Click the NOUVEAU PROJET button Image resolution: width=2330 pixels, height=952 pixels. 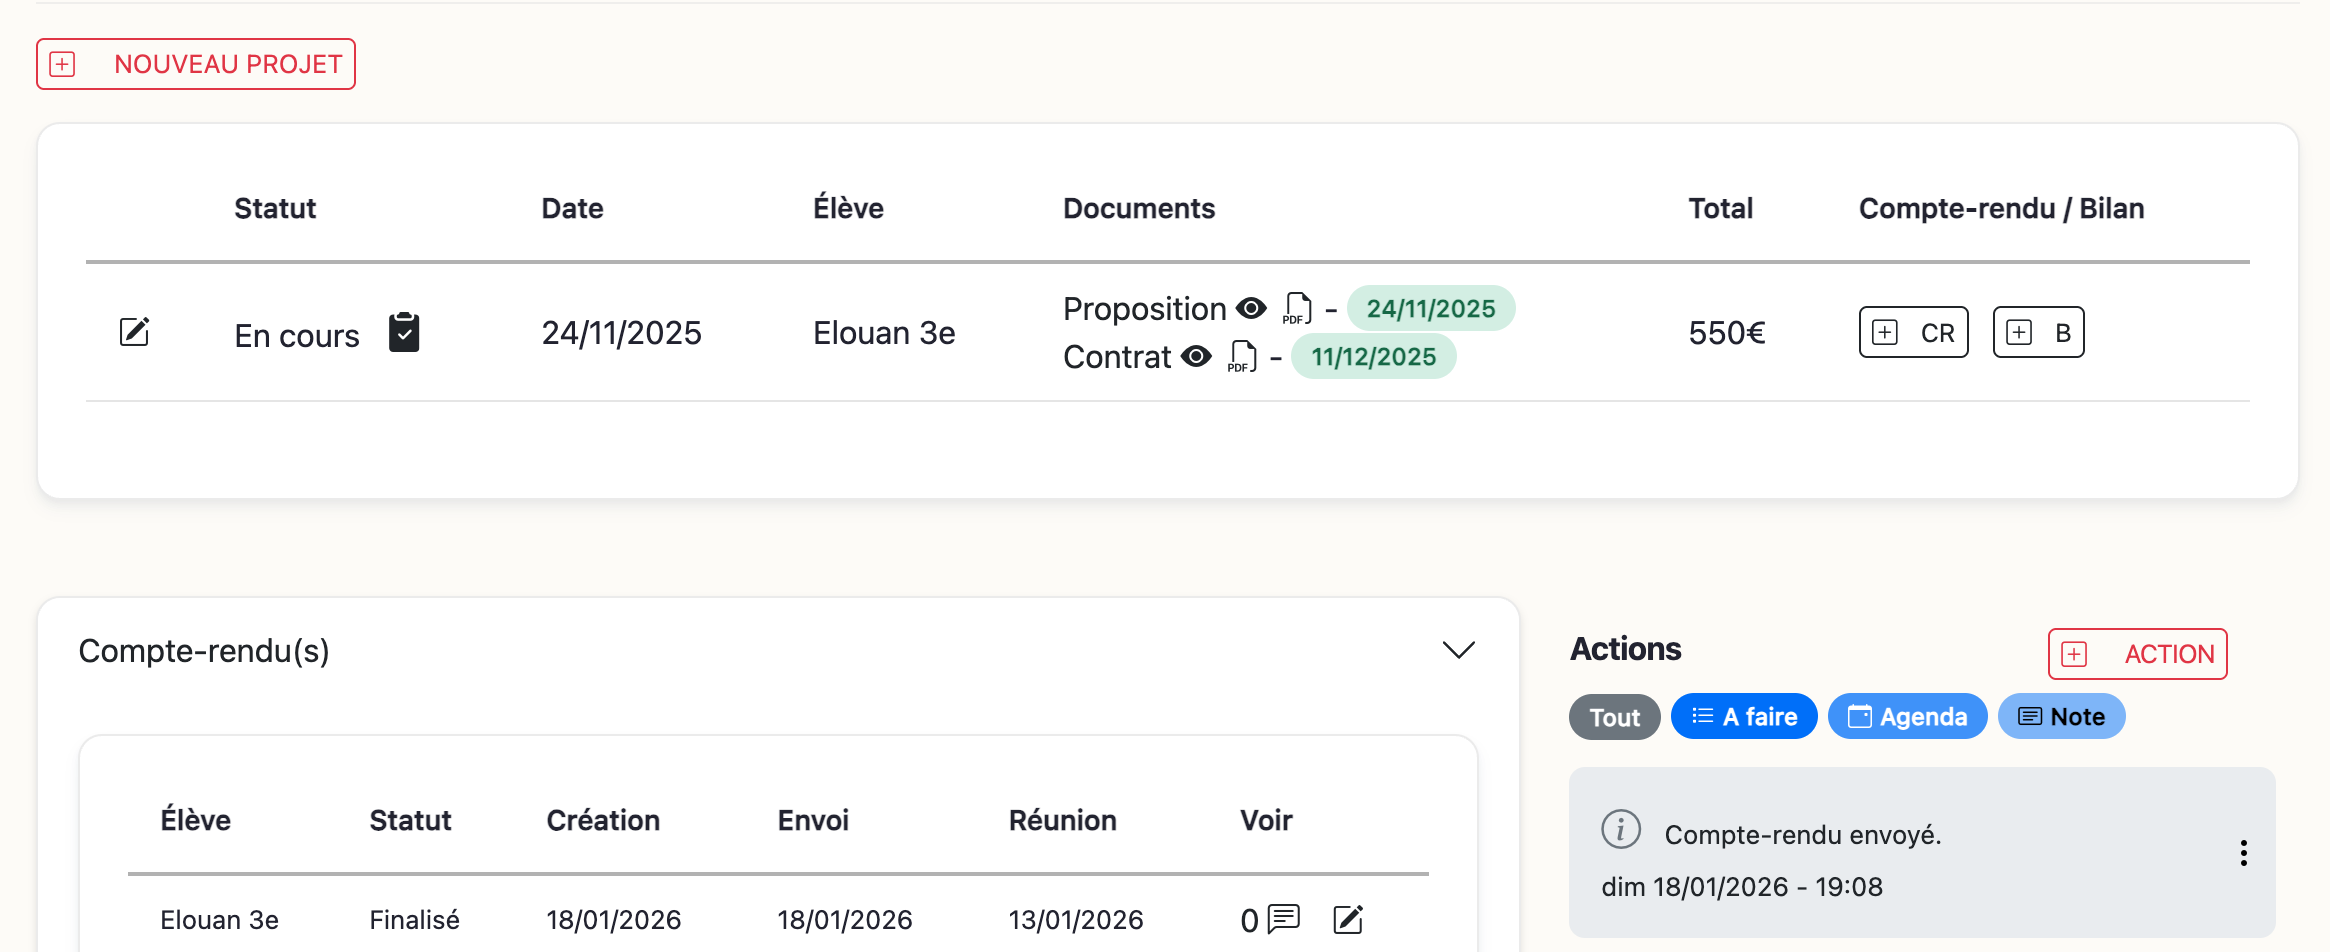[196, 64]
